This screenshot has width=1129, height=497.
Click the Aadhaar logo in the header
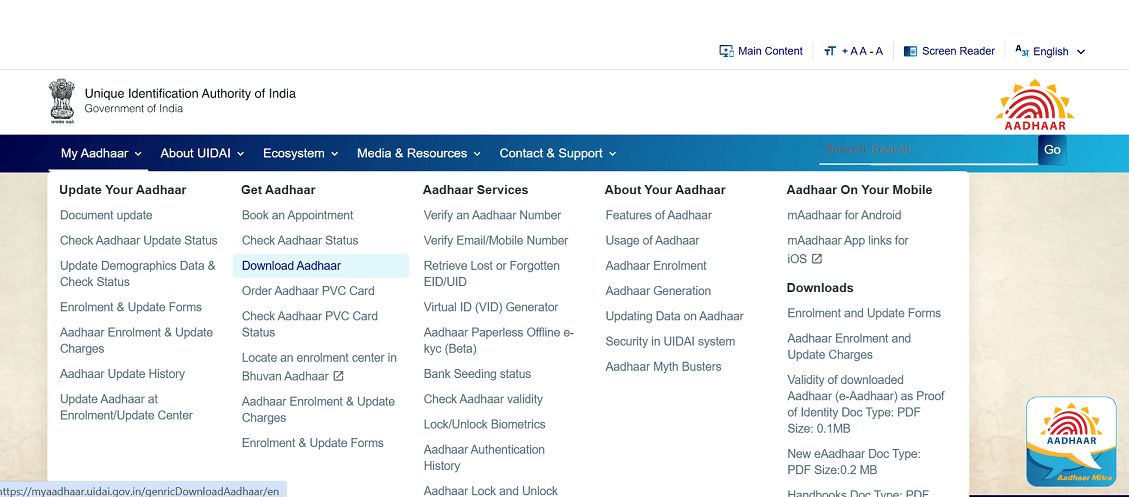click(1035, 105)
